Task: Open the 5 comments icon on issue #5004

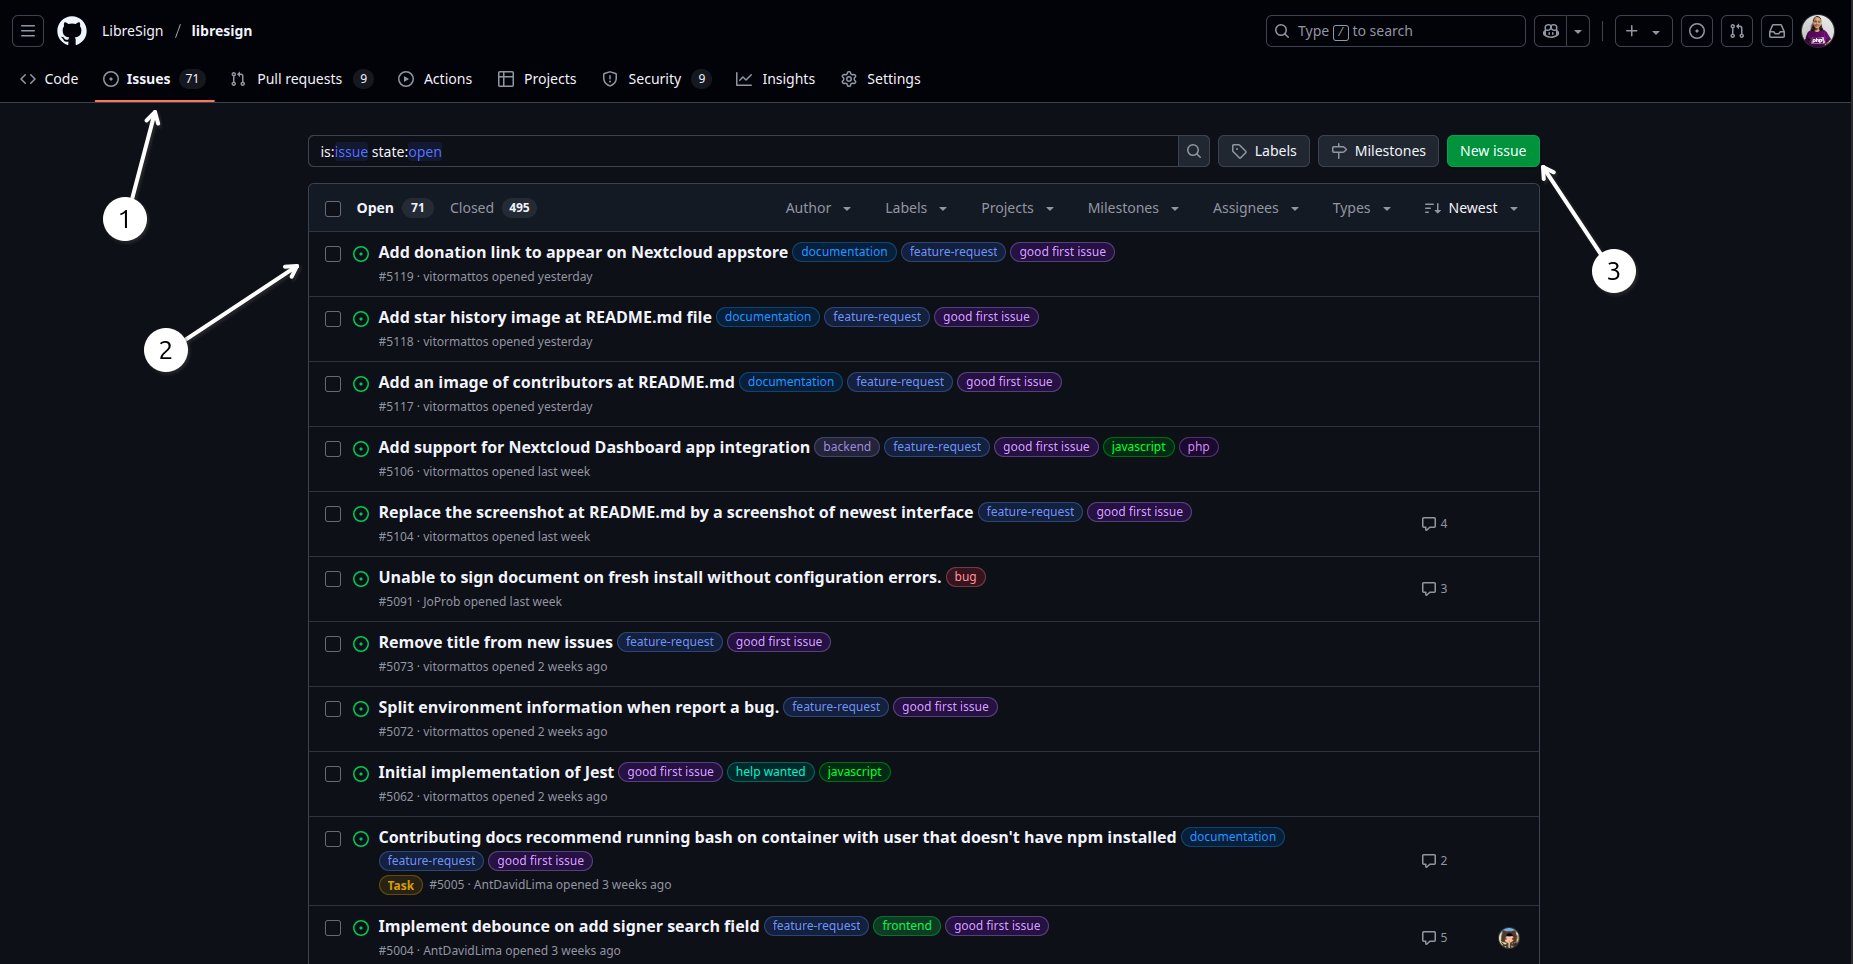Action: point(1434,938)
